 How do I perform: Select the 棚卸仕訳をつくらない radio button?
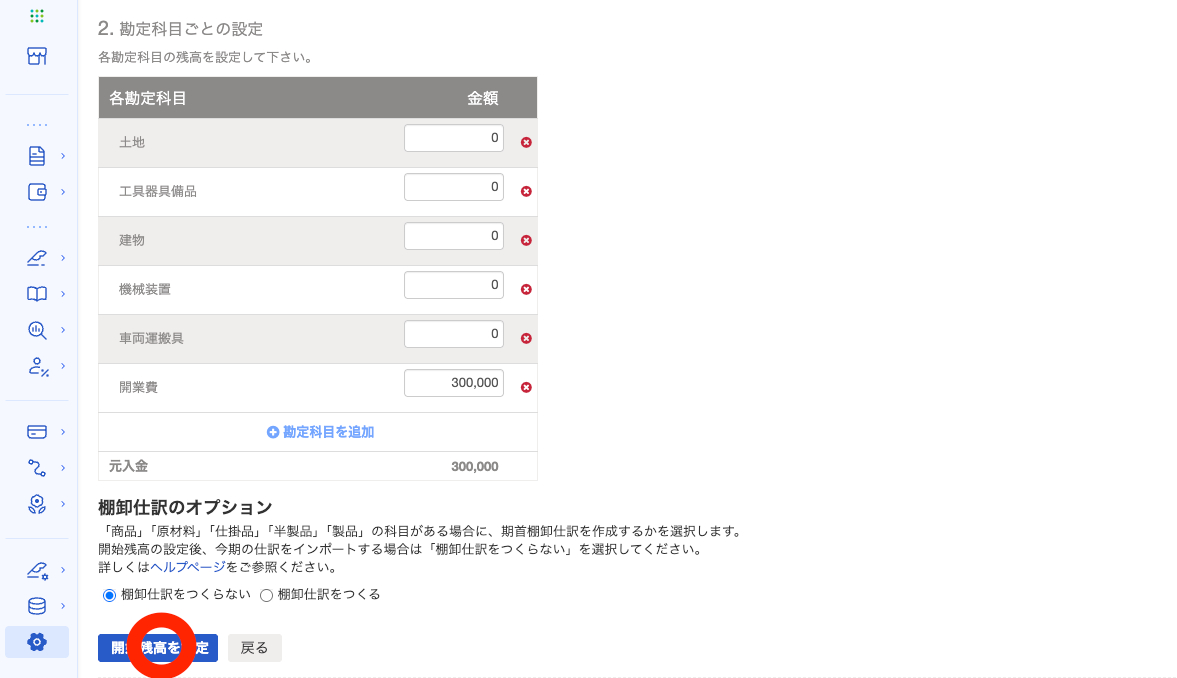108,595
